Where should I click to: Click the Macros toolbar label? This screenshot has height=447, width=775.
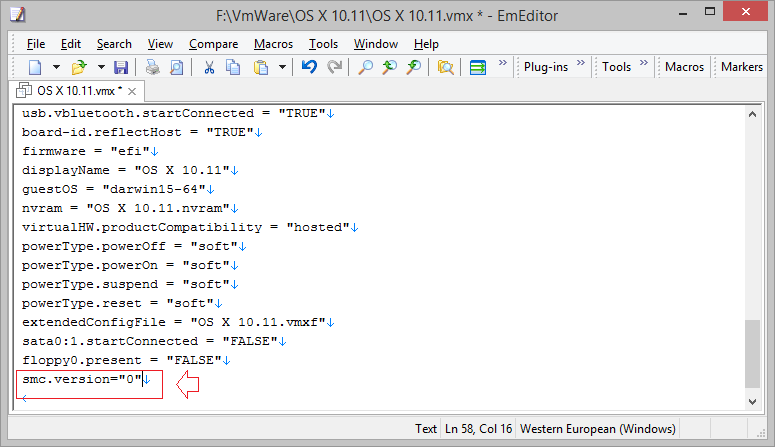click(684, 67)
